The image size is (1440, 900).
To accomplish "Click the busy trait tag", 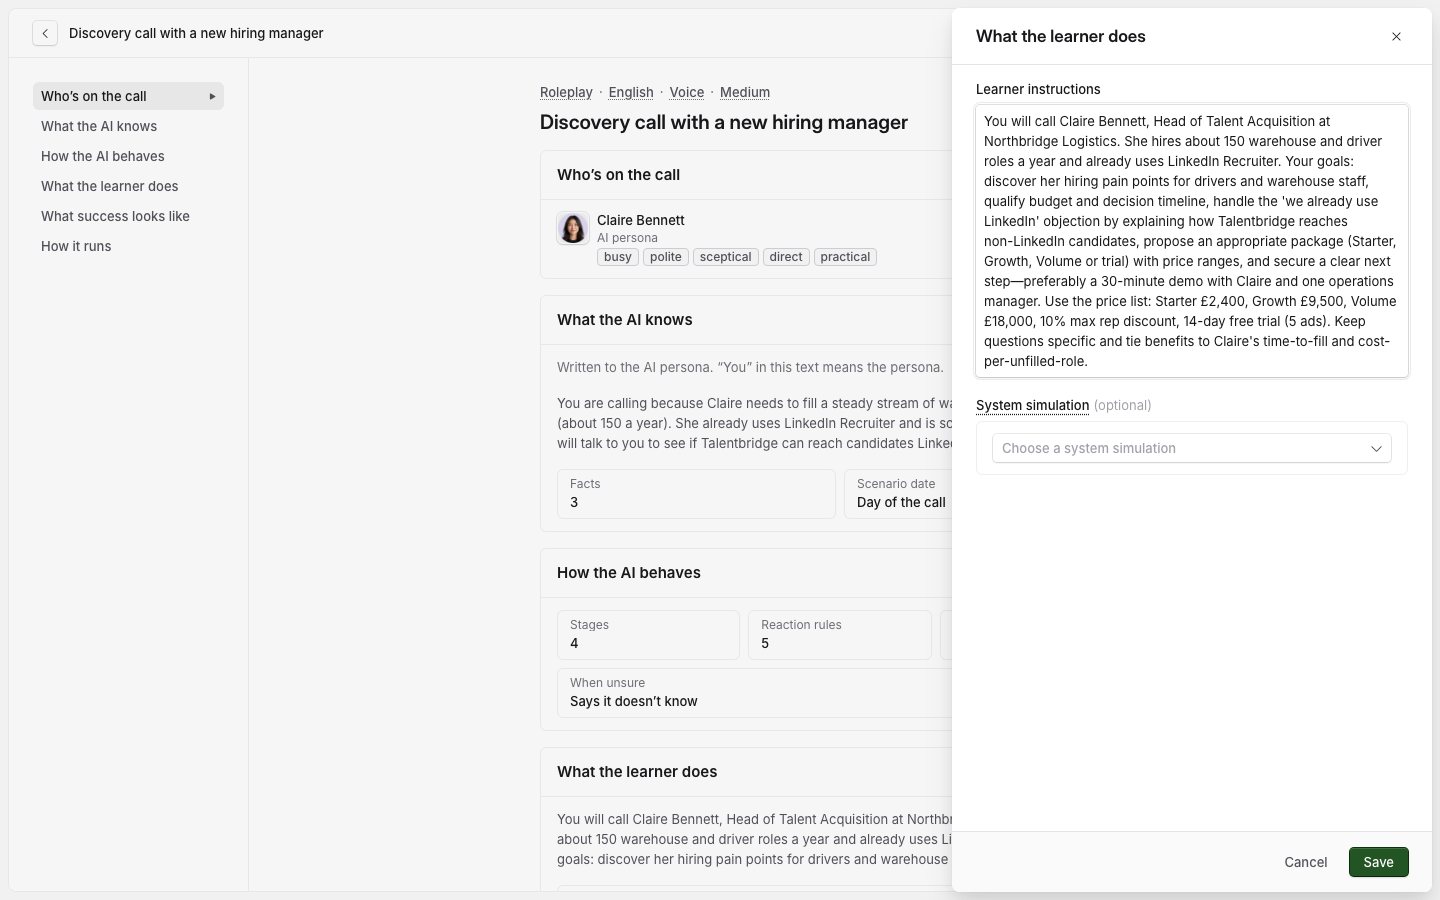I will (x=618, y=257).
